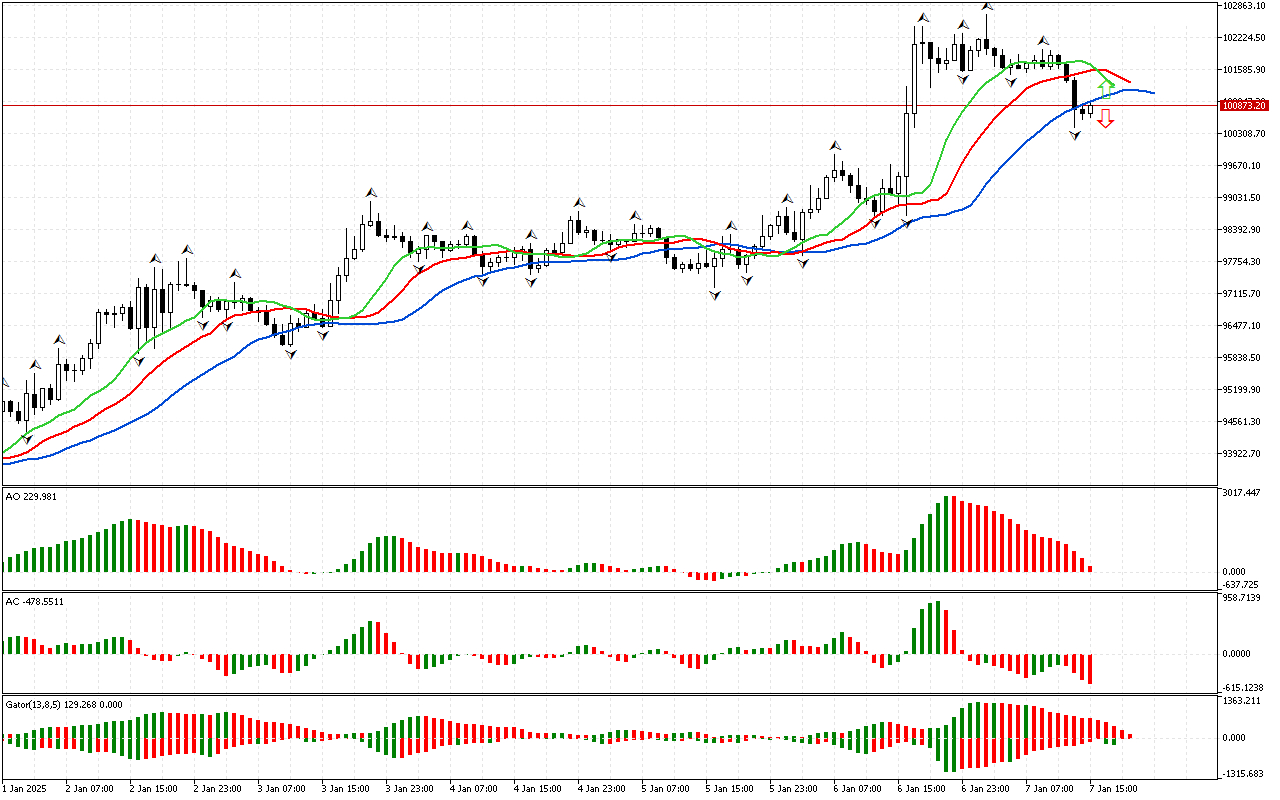Click the 4 Jan 23:00 time label
Image resolution: width=1280 pixels, height=800 pixels.
pyautogui.click(x=600, y=788)
